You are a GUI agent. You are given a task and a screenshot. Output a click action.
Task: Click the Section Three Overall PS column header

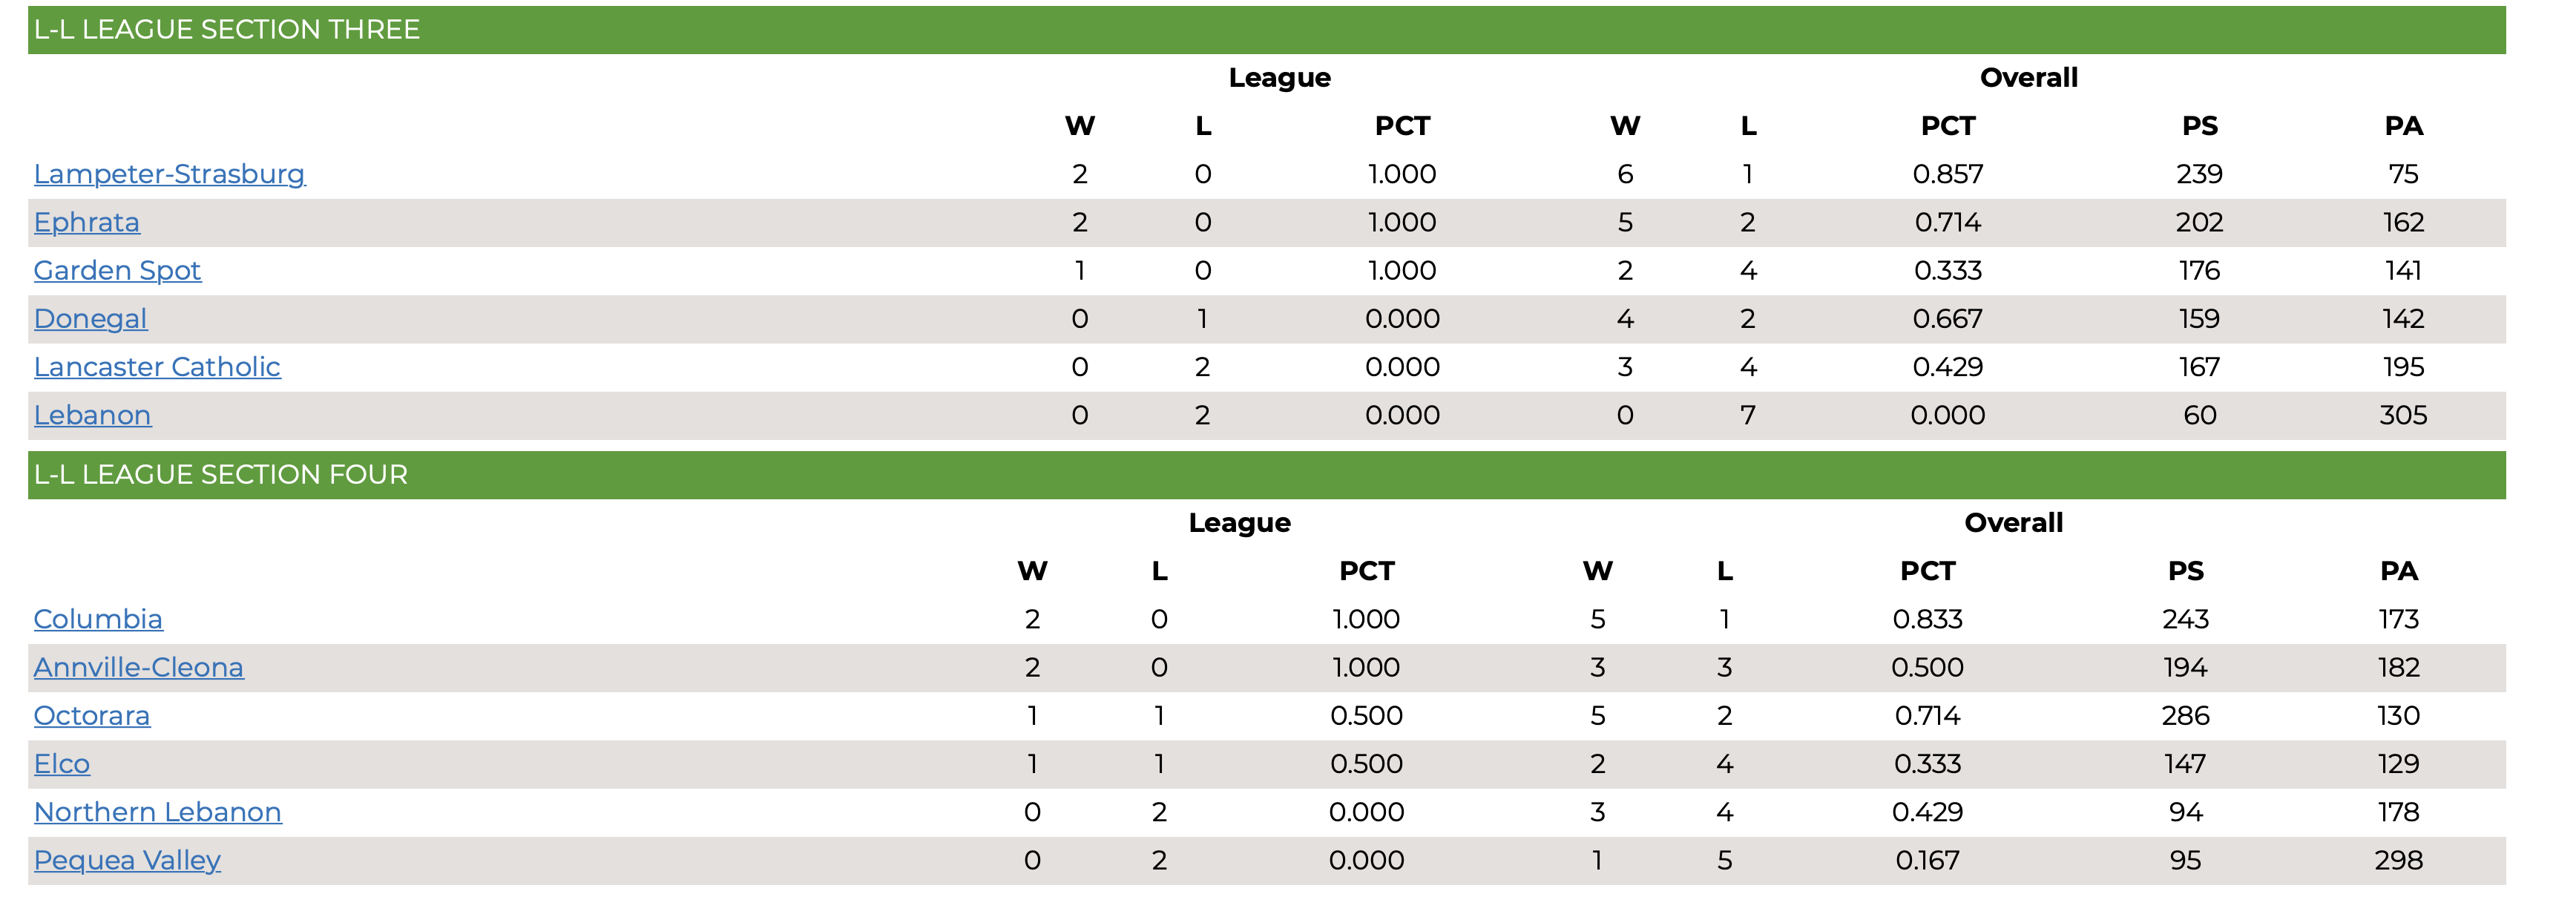pos(2199,126)
